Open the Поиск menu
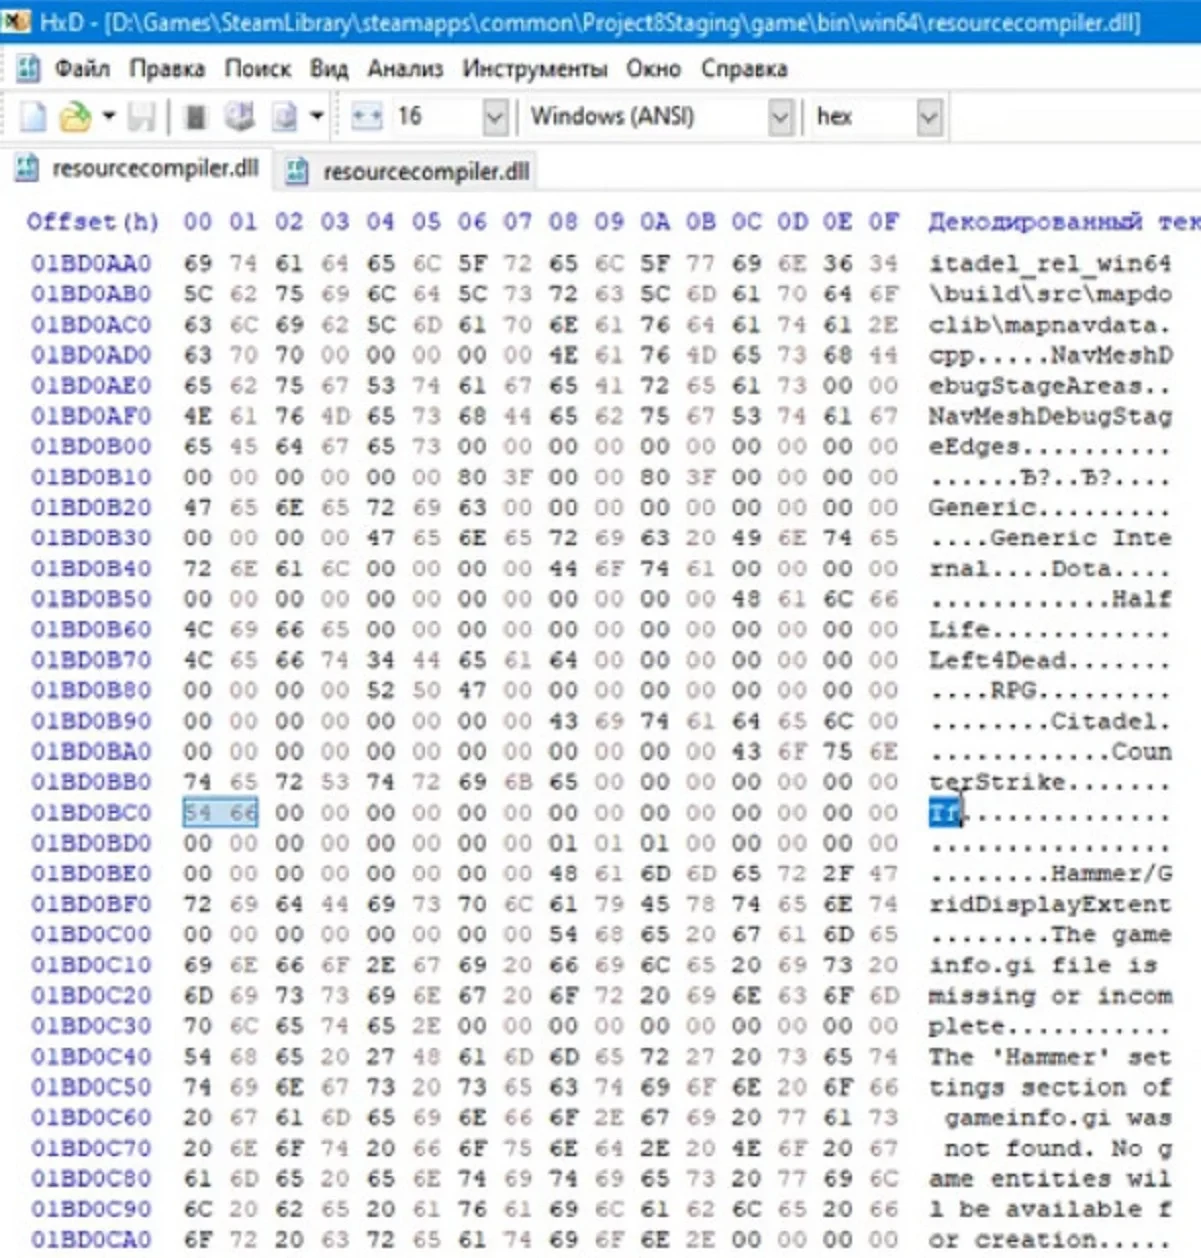1201x1258 pixels. (257, 69)
